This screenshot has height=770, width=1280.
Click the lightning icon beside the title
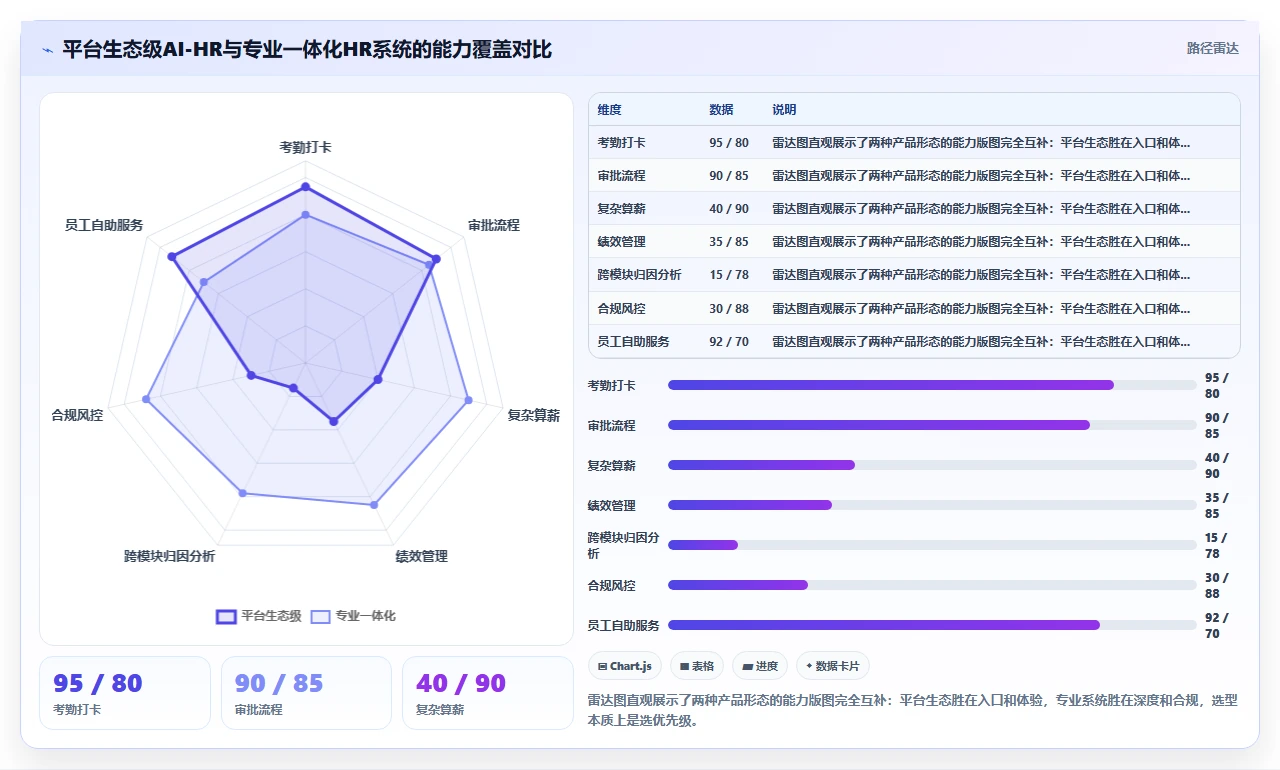pos(48,50)
